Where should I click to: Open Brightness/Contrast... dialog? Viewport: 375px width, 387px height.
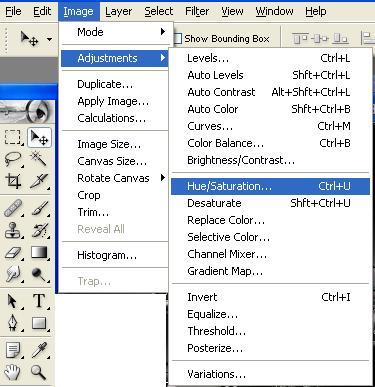[270, 160]
